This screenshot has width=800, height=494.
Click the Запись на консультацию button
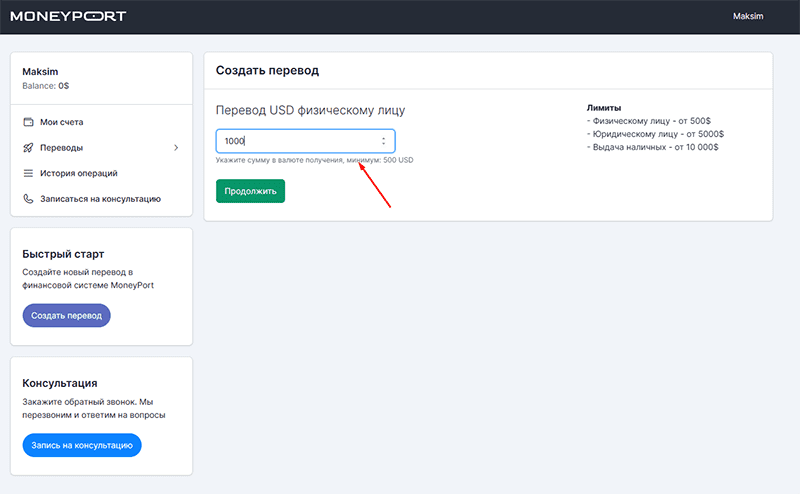click(x=82, y=445)
